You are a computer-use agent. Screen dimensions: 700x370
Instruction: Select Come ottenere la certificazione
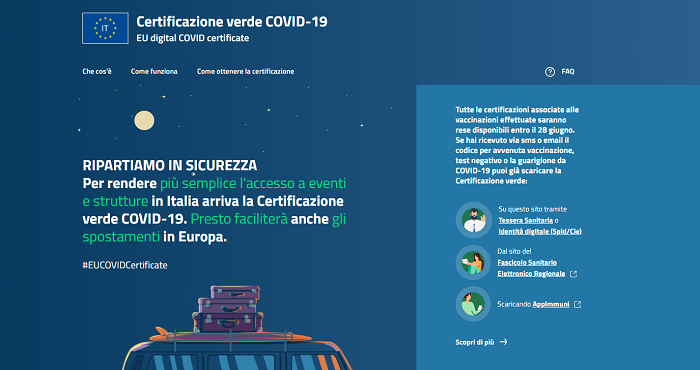(246, 71)
